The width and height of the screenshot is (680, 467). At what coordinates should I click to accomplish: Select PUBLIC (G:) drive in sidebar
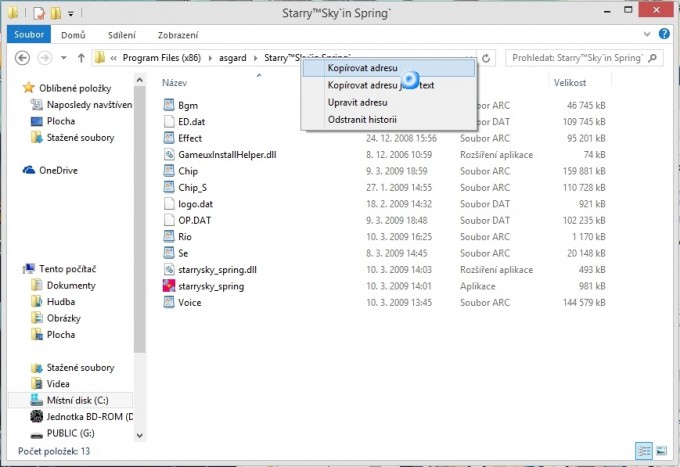[70, 433]
